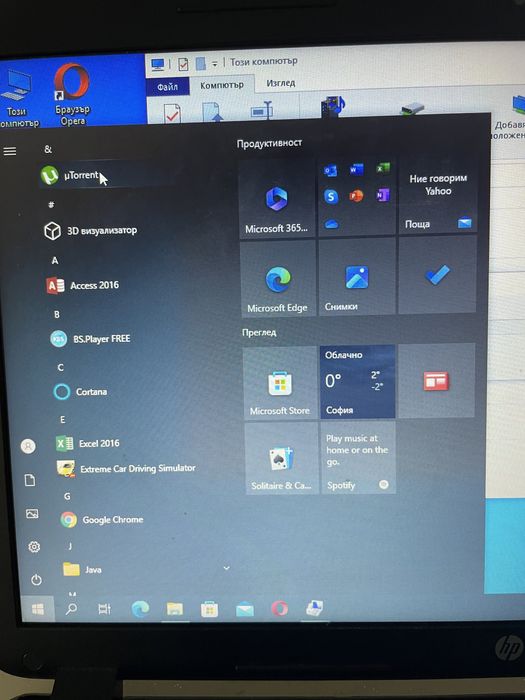Open Edge from the taskbar
The width and height of the screenshot is (525, 700).
[x=140, y=609]
